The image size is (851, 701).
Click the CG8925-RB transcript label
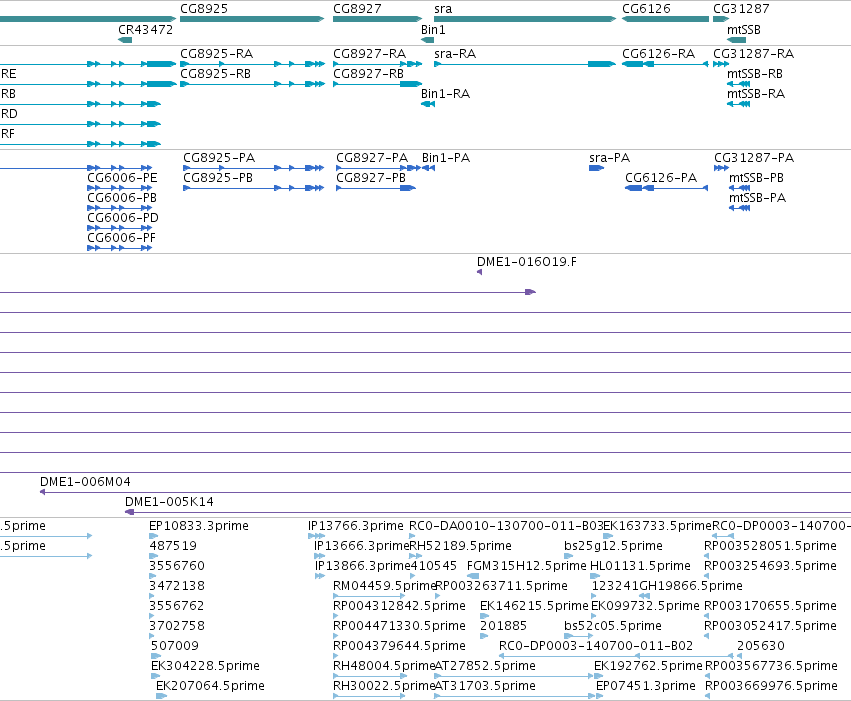tap(215, 74)
